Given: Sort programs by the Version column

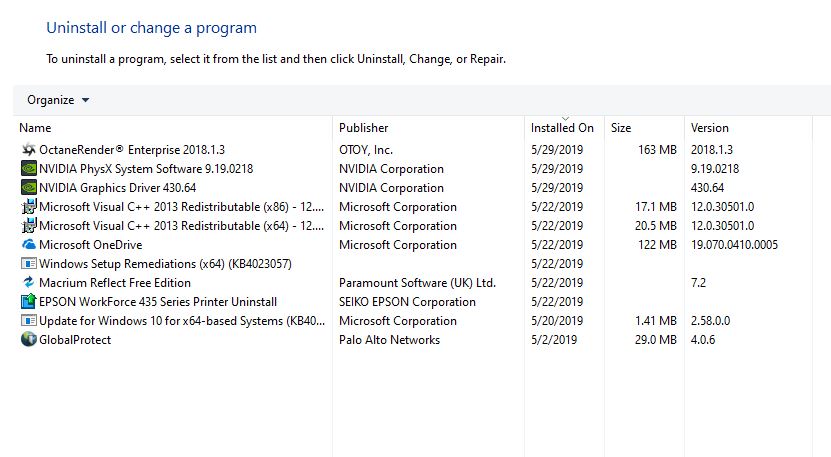Looking at the screenshot, I should click(x=709, y=128).
